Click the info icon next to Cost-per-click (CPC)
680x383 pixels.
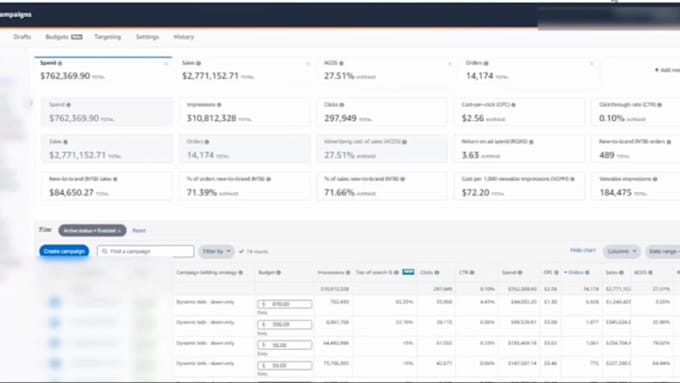tap(513, 105)
